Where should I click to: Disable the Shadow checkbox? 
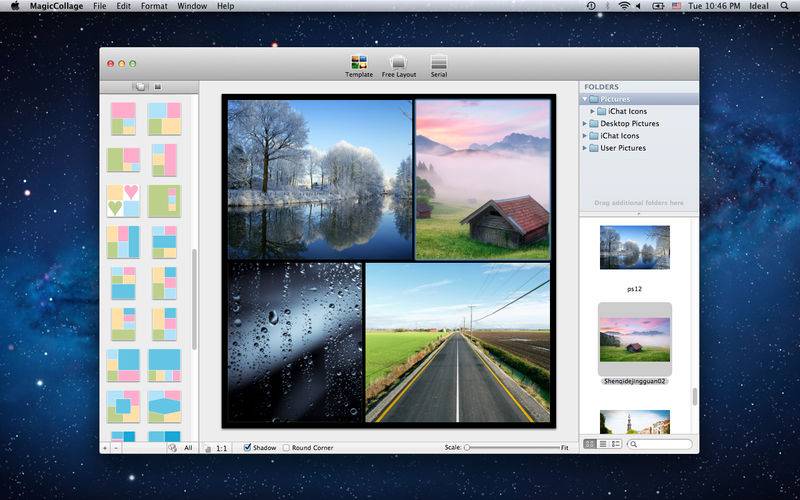click(x=247, y=447)
